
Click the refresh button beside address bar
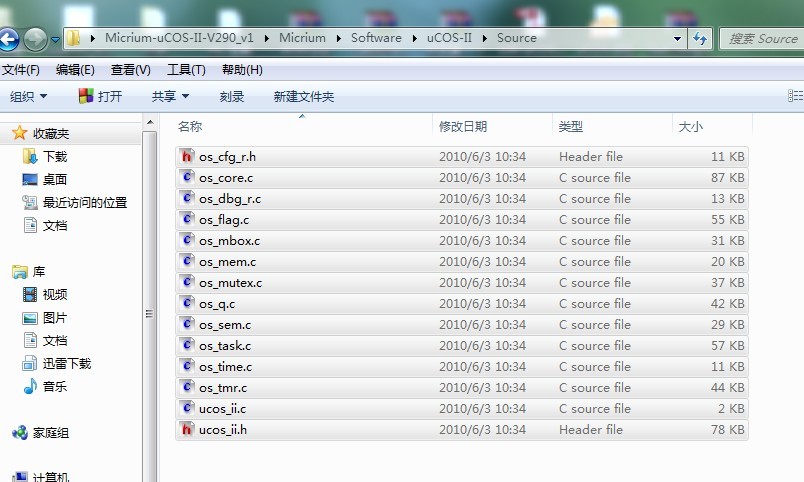[700, 38]
